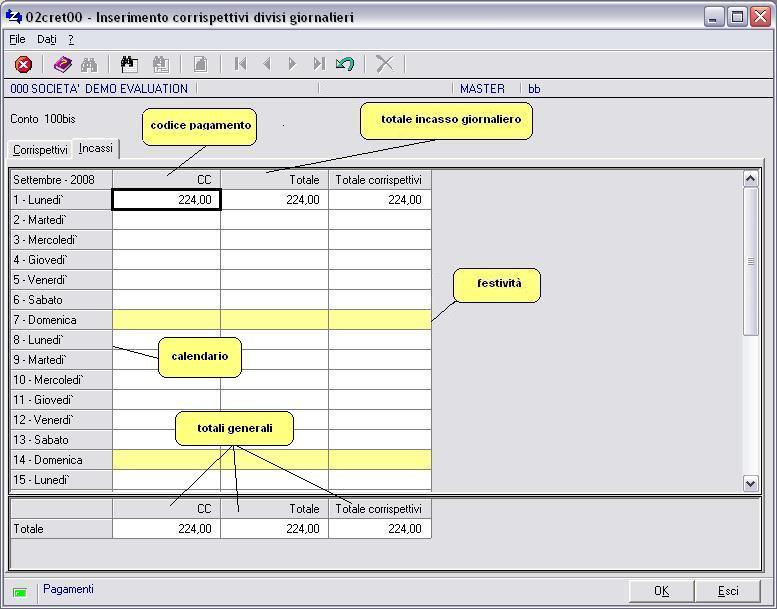This screenshot has height=609, width=777.
Task: Select the Incassi tab
Action: (x=96, y=148)
